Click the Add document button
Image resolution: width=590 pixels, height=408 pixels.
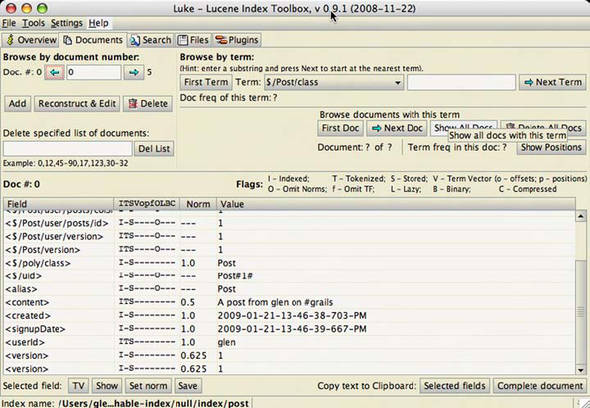[18, 104]
